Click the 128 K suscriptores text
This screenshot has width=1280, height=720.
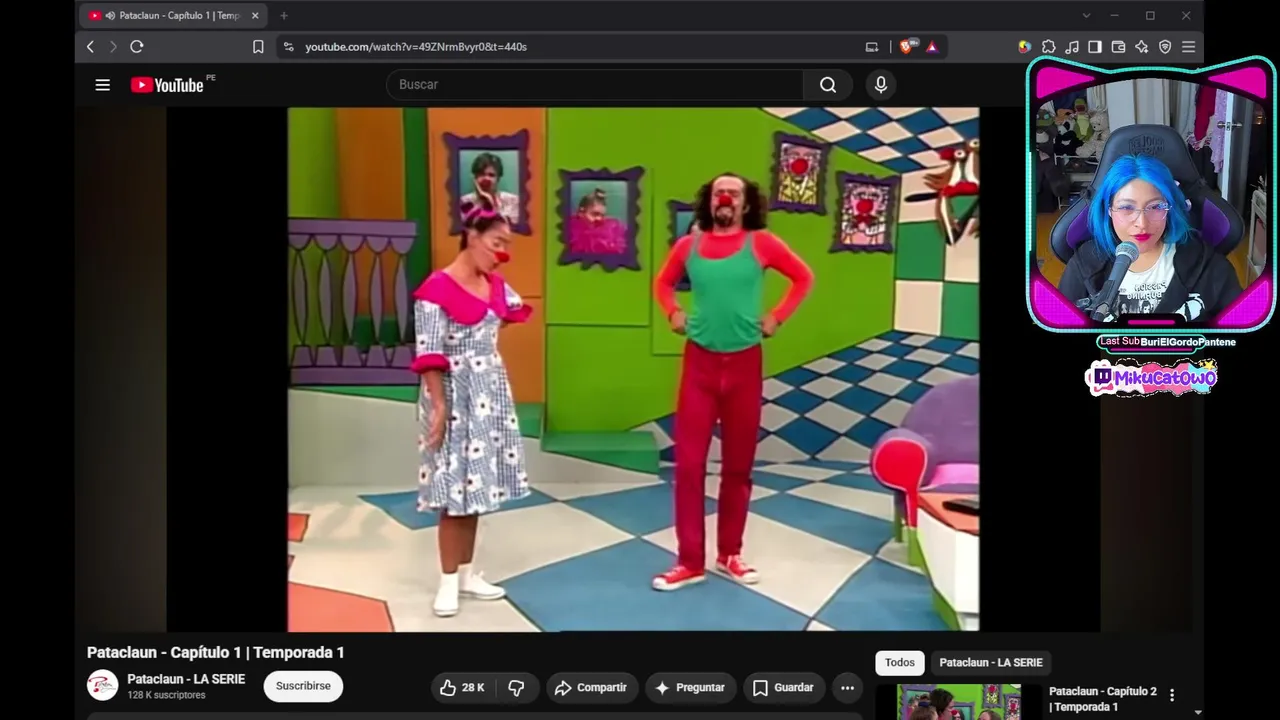pos(166,695)
